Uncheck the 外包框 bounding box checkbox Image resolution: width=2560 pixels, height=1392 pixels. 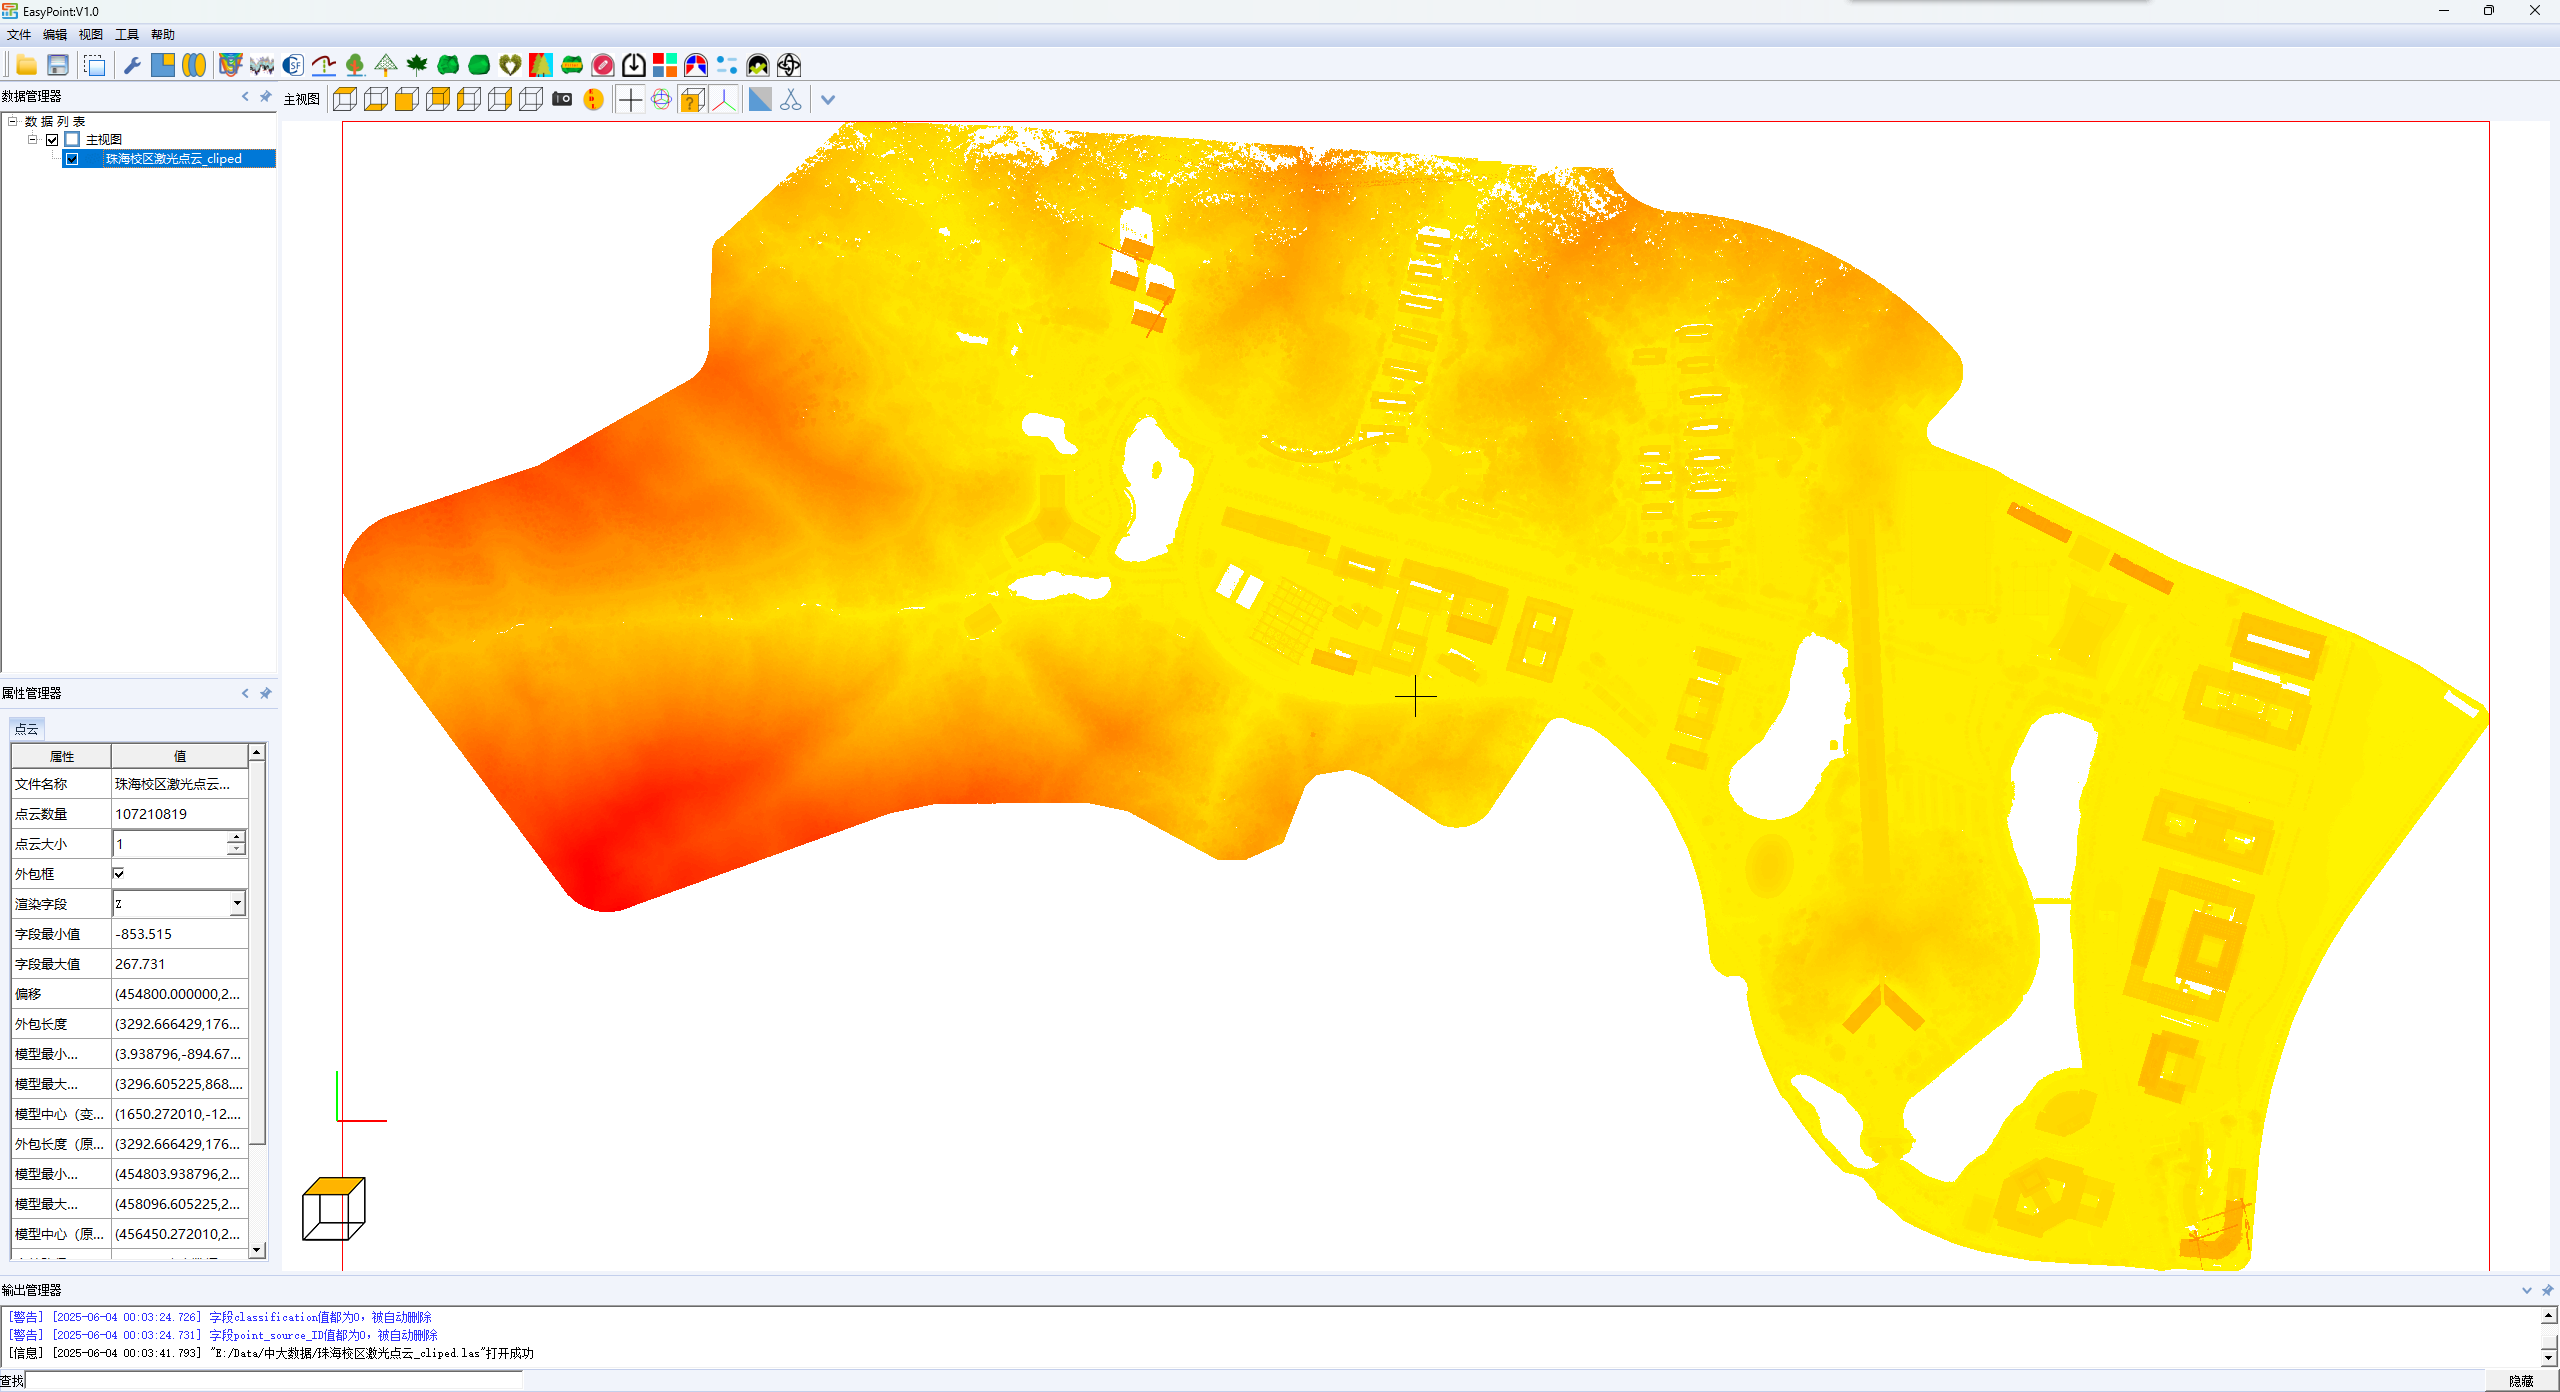119,874
